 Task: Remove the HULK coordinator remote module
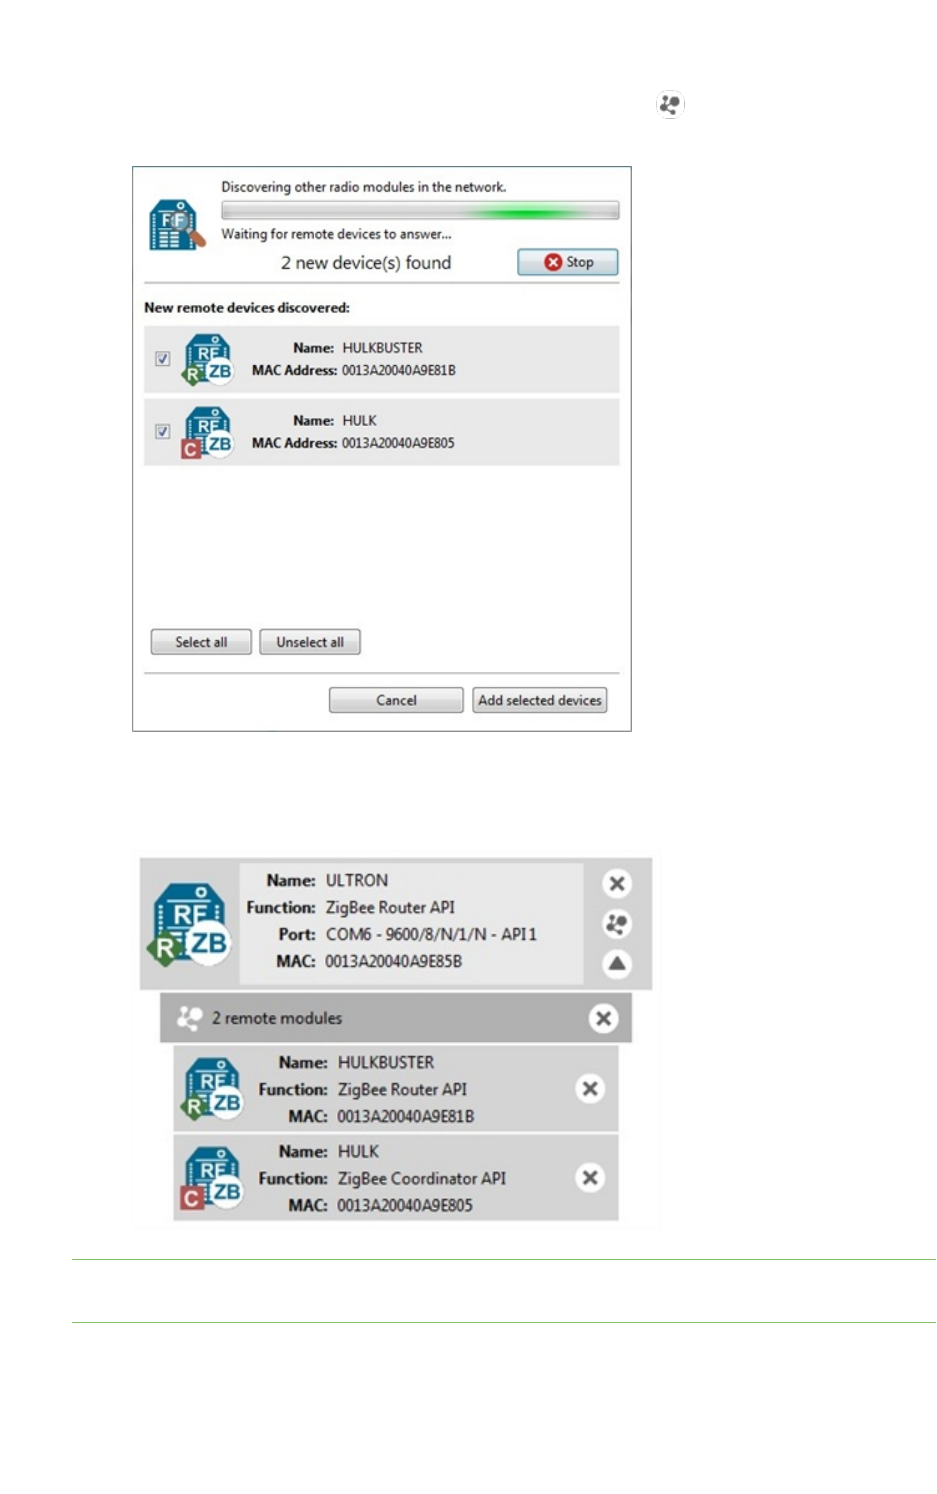pos(590,1178)
